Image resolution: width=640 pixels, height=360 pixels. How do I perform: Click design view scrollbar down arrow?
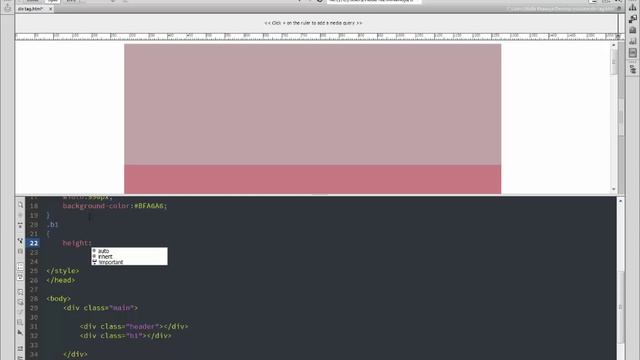coord(613,189)
